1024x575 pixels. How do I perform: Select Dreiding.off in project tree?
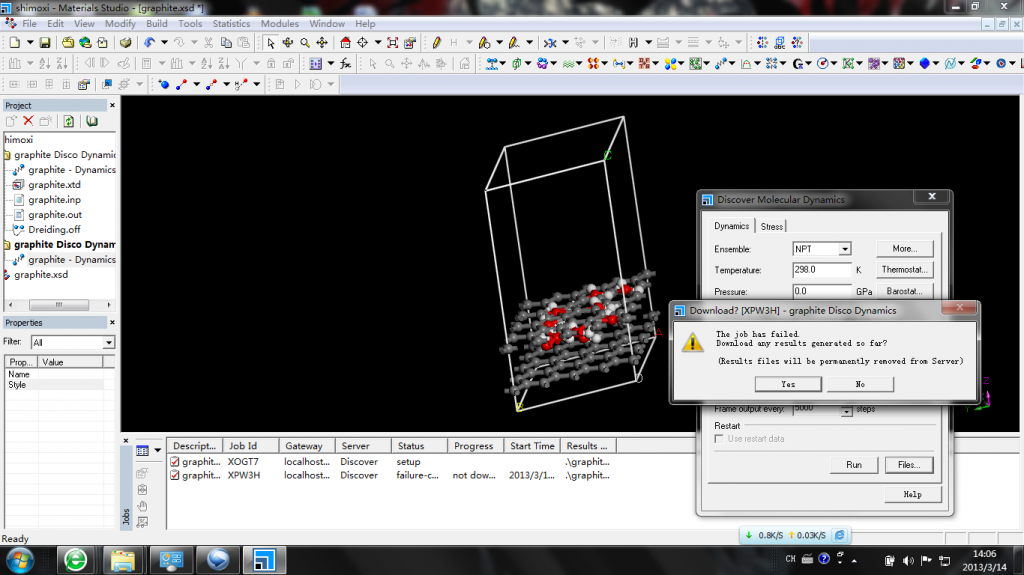tap(54, 229)
